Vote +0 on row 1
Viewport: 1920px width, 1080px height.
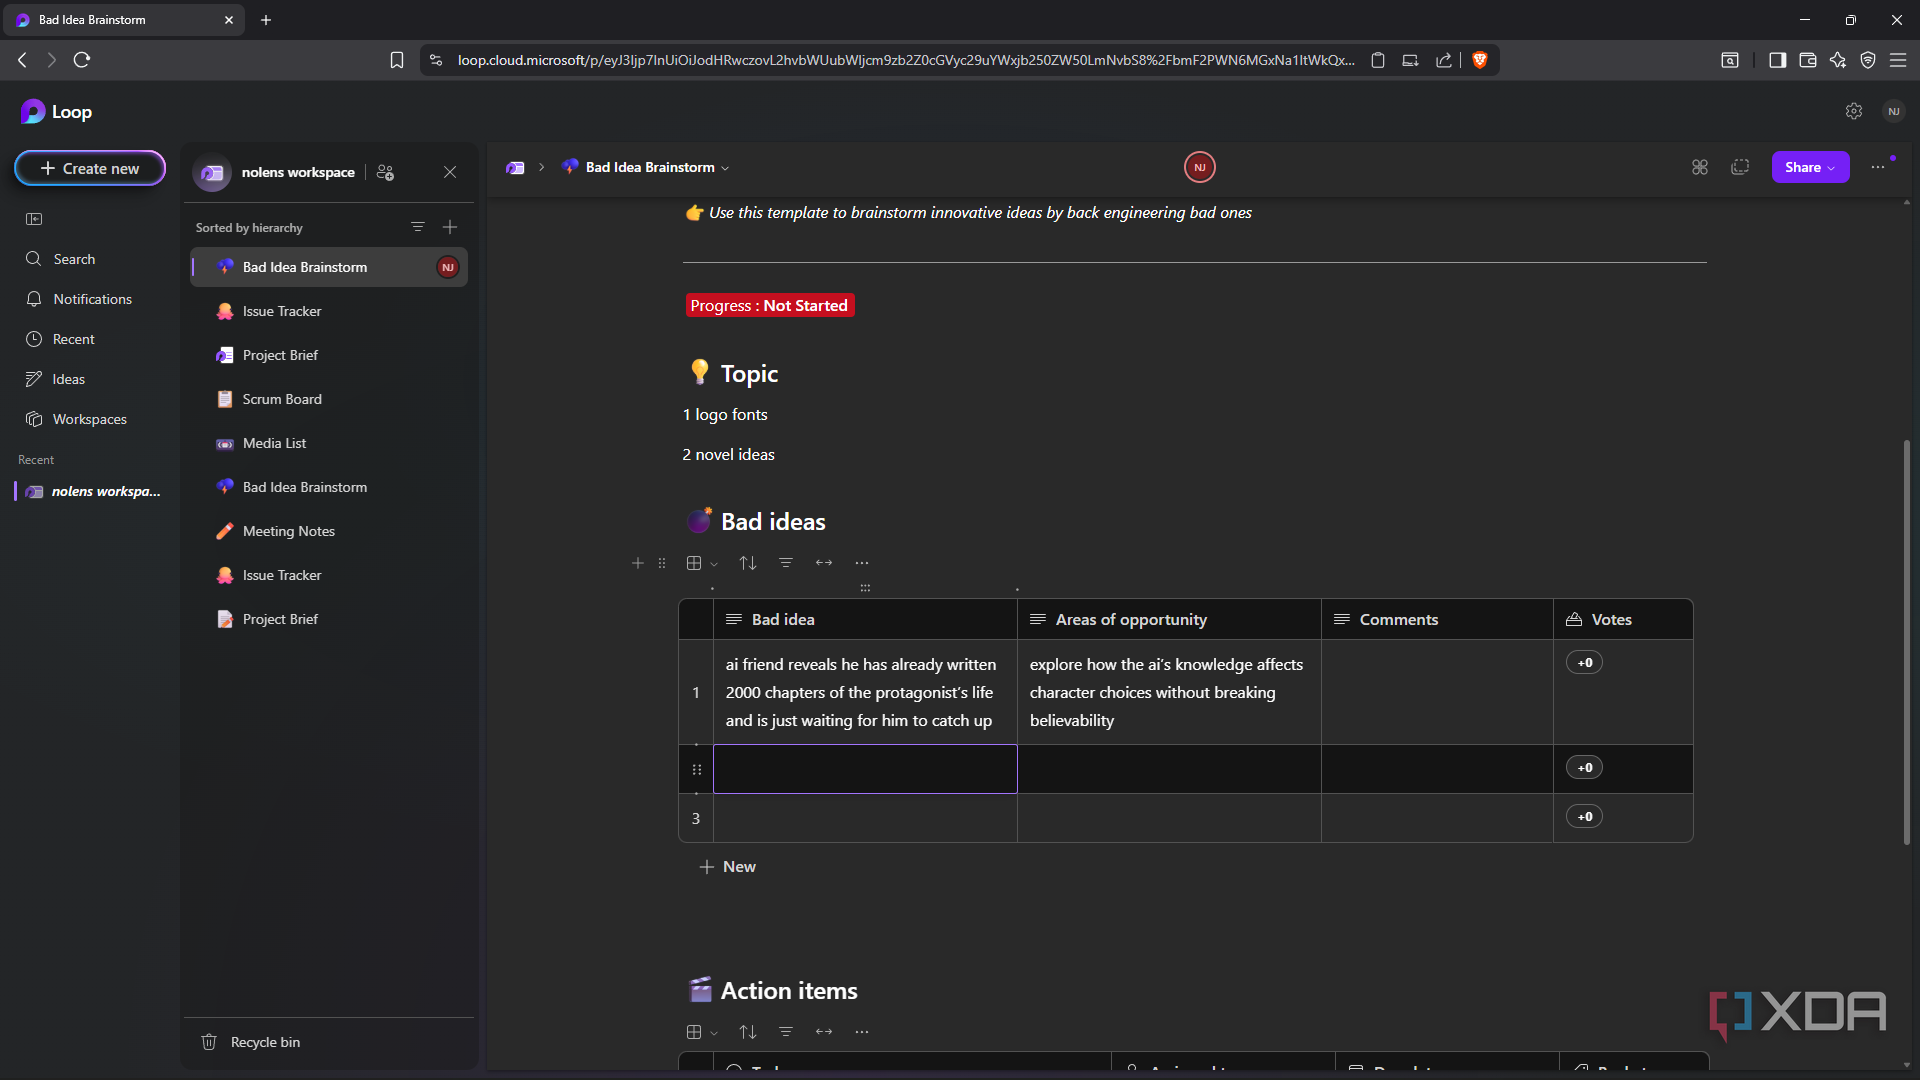pyautogui.click(x=1585, y=663)
